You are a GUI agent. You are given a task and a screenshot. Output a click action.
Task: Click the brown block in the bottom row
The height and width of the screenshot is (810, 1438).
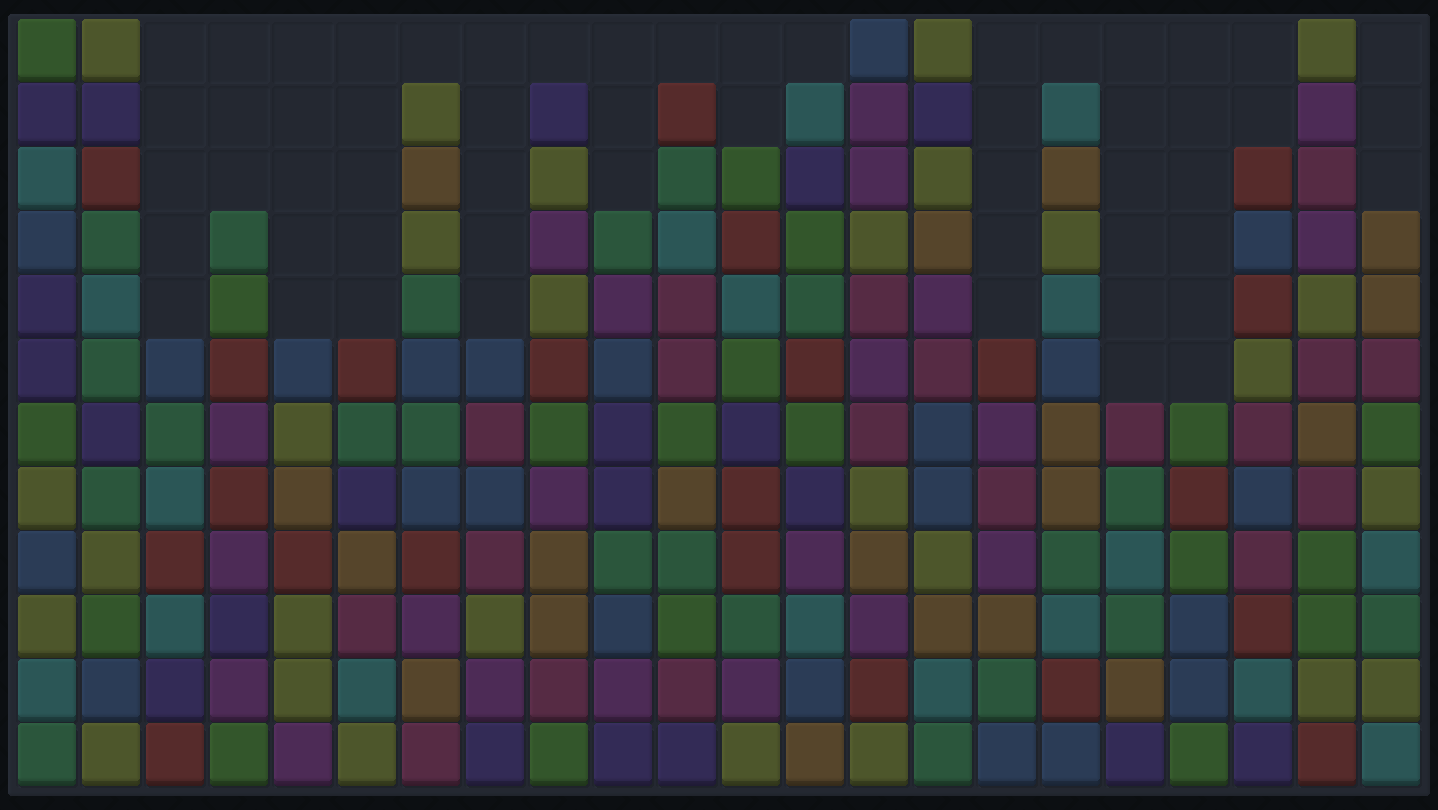pos(815,753)
